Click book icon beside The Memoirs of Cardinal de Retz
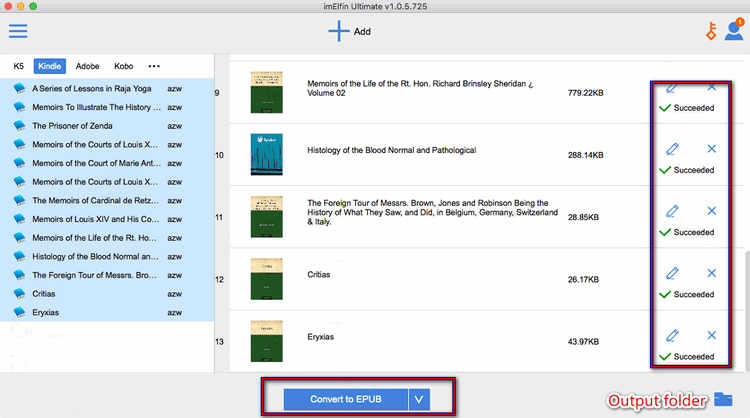The height and width of the screenshot is (418, 750). tap(19, 200)
